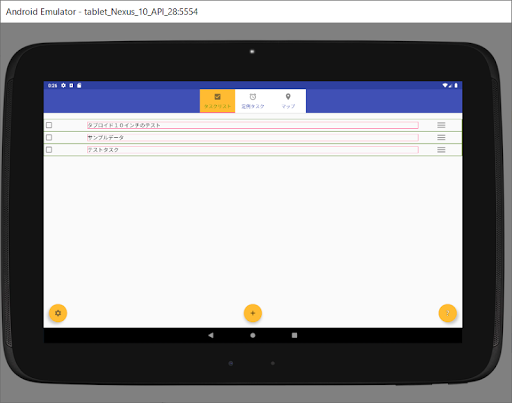
Task: Click the drag handle on テストタスク row
Action: [x=441, y=150]
